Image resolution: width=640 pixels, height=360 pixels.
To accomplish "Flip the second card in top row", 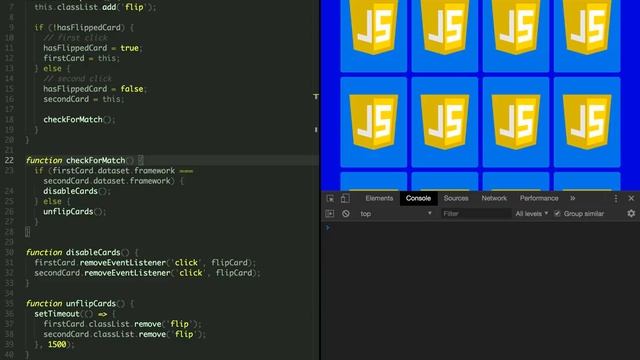I will pos(445,36).
